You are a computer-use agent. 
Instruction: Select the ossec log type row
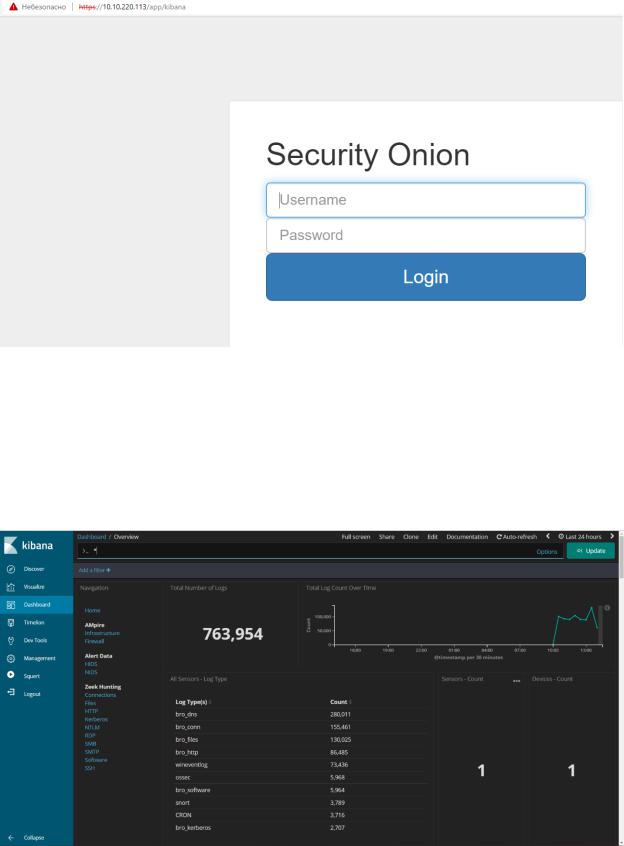tap(300, 777)
